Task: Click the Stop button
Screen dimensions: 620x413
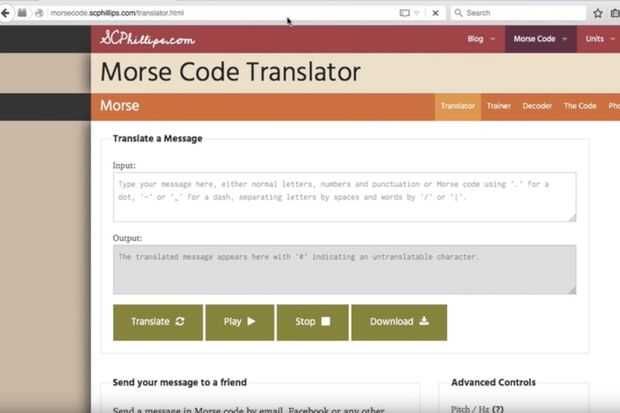Action: pos(313,322)
